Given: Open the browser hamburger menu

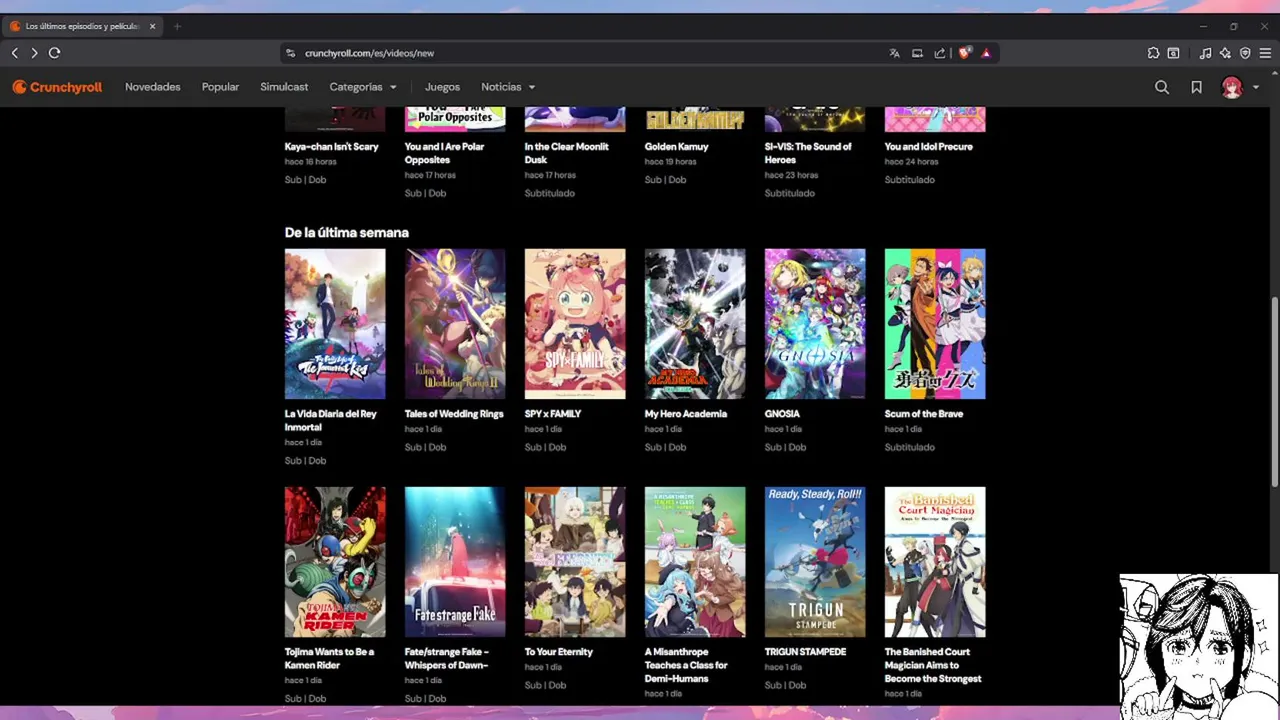Looking at the screenshot, I should click(x=1265, y=53).
